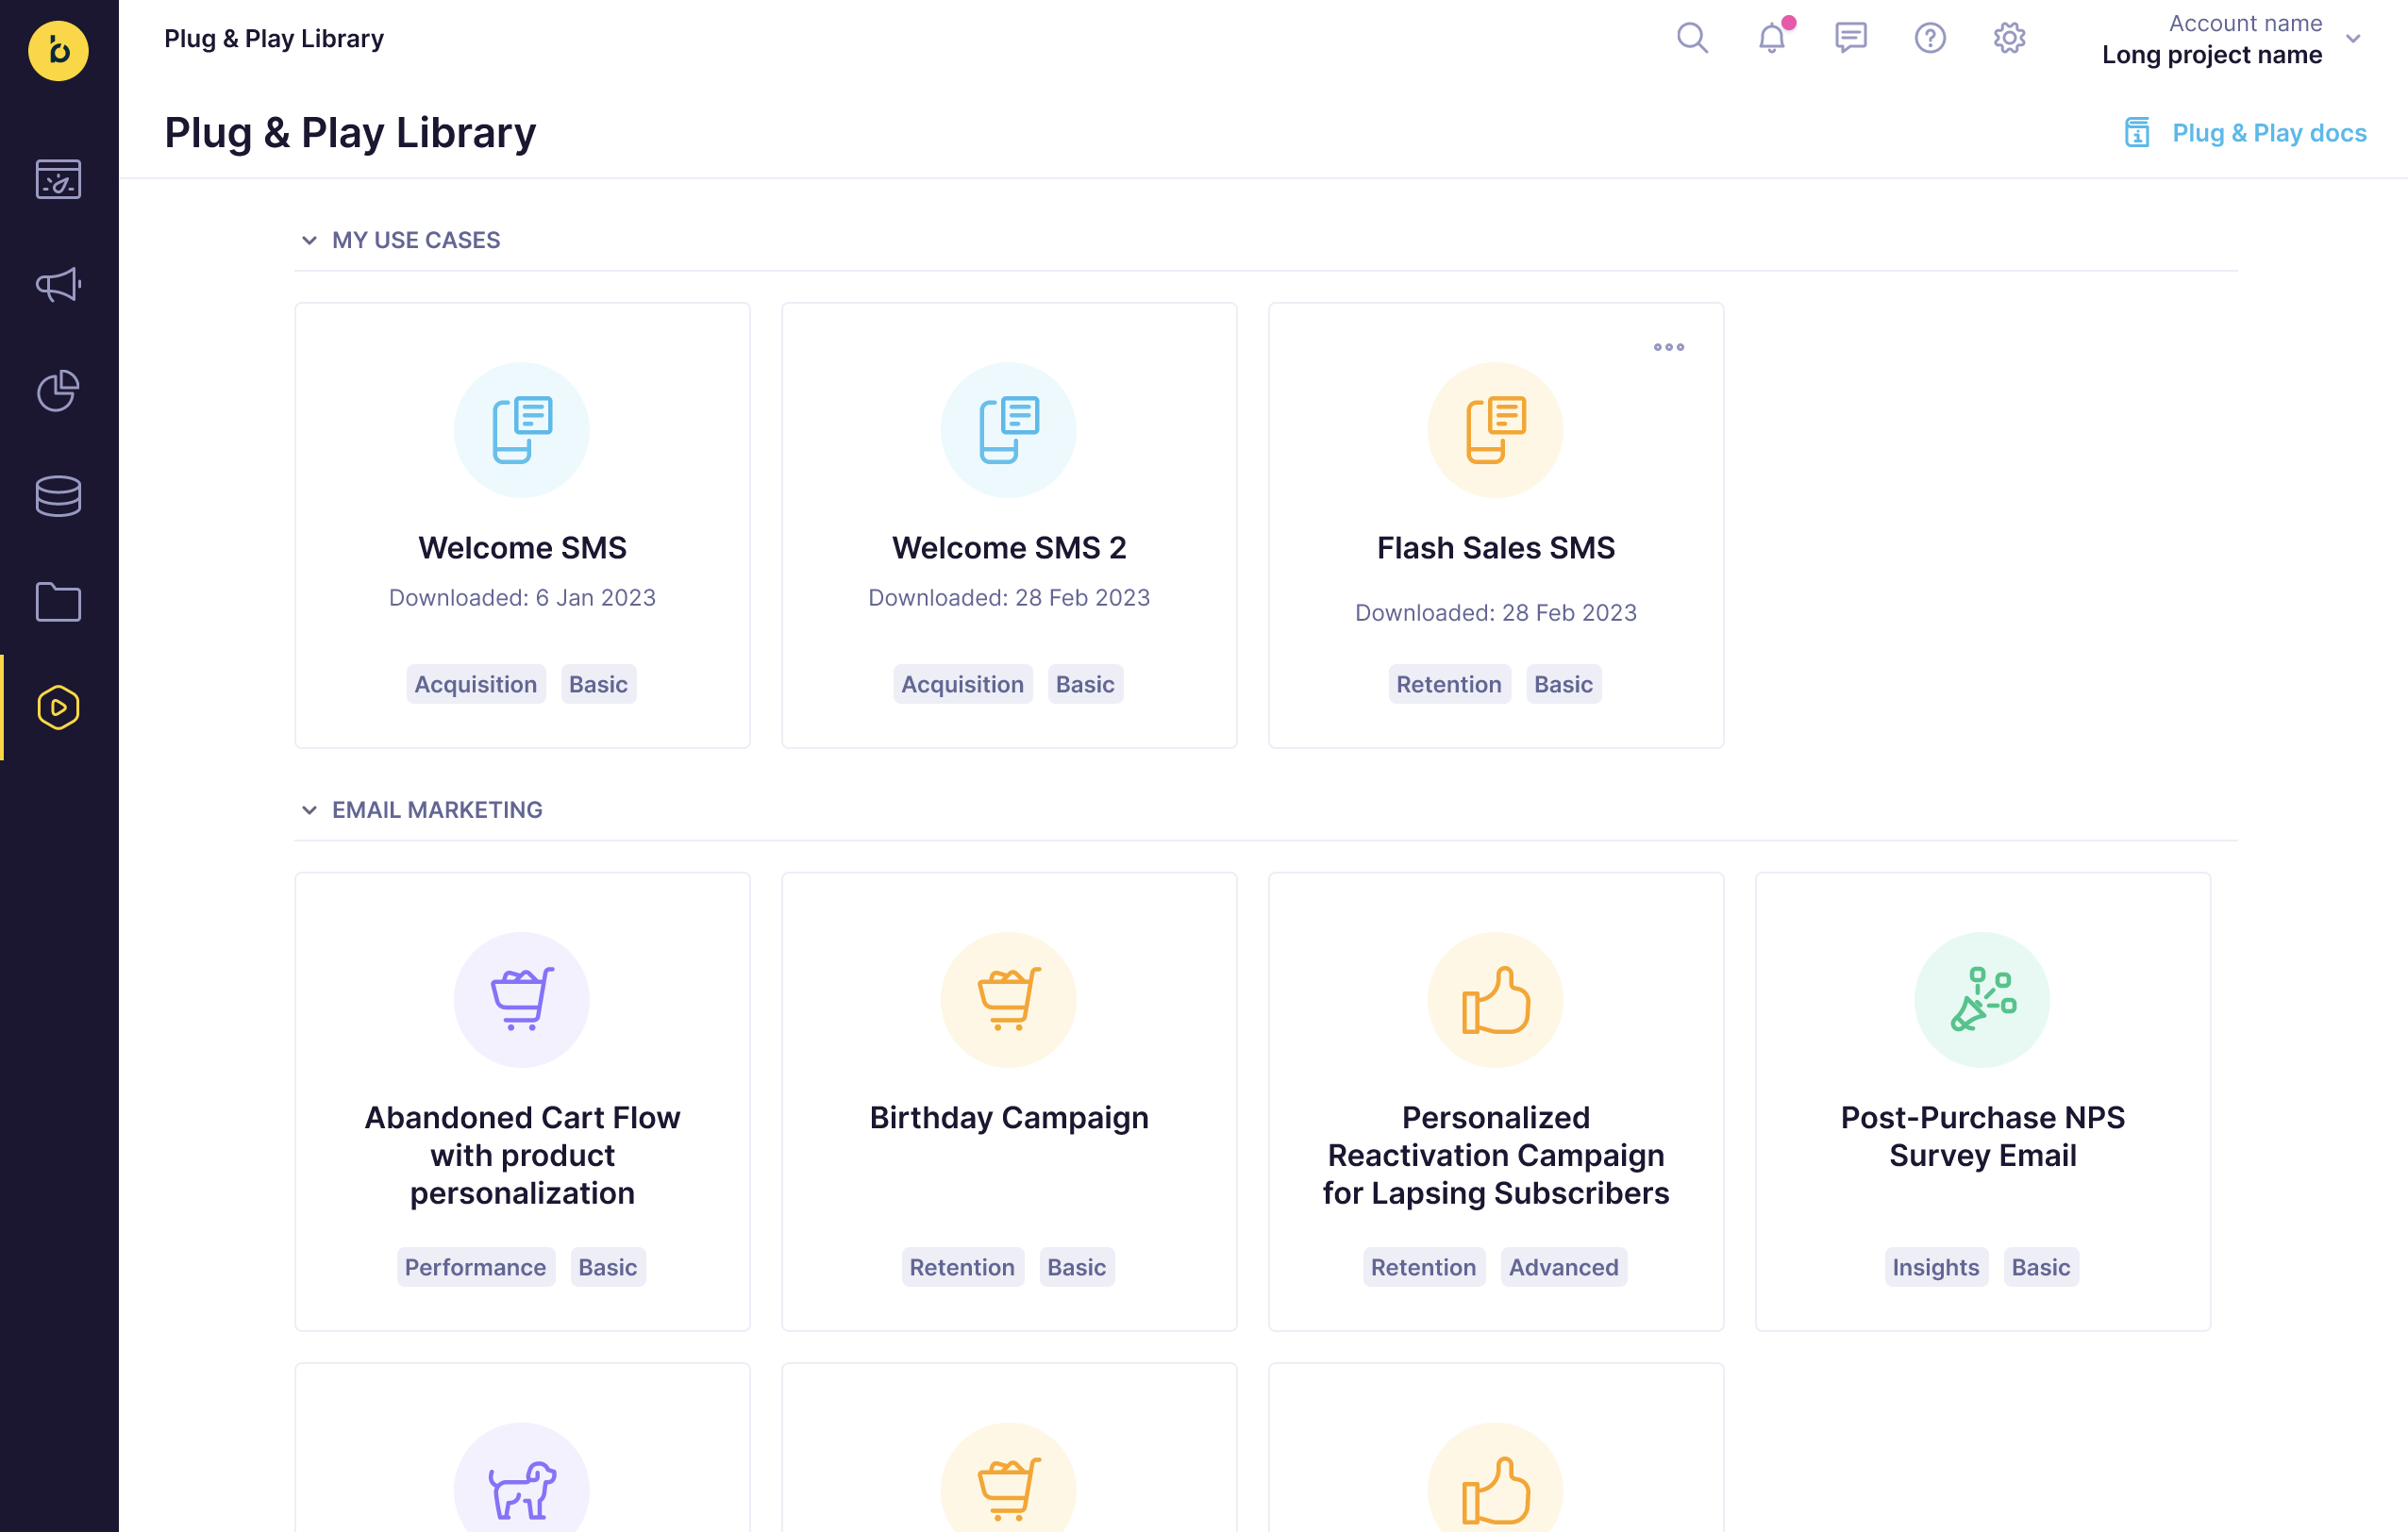Viewport: 2408px width, 1532px height.
Task: Open analytics pie chart sidebar icon
Action: (58, 391)
